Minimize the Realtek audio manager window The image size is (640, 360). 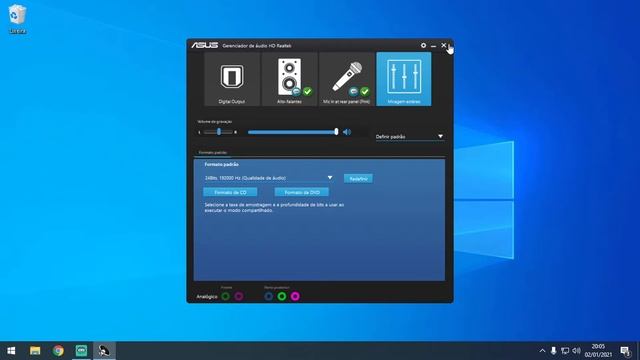[433, 46]
